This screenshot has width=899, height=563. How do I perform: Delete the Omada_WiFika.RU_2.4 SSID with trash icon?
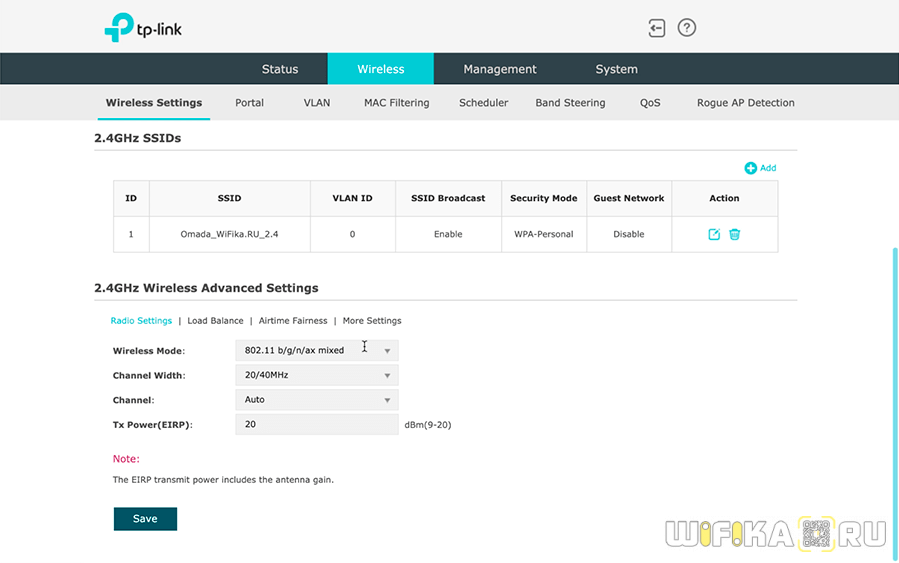coord(735,234)
